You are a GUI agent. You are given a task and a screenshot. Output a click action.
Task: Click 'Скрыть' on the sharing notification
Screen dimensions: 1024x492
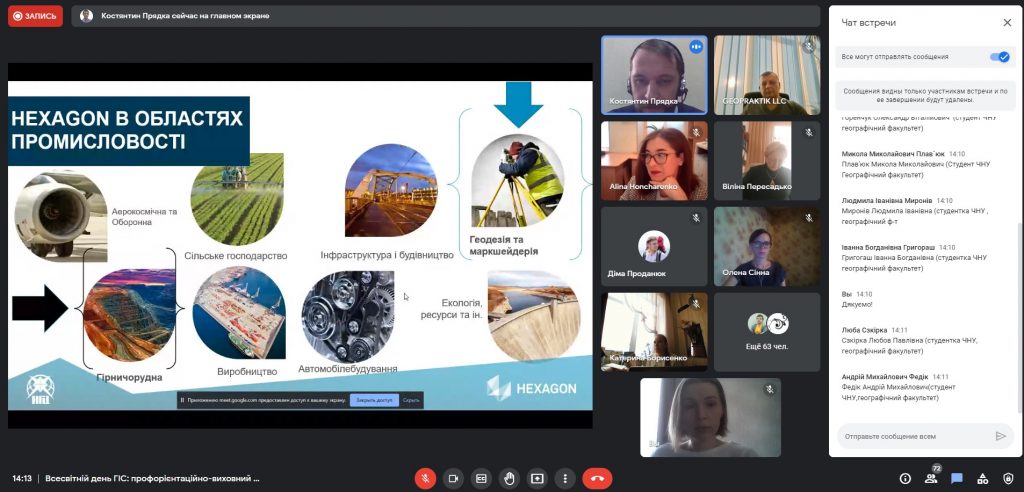click(411, 400)
